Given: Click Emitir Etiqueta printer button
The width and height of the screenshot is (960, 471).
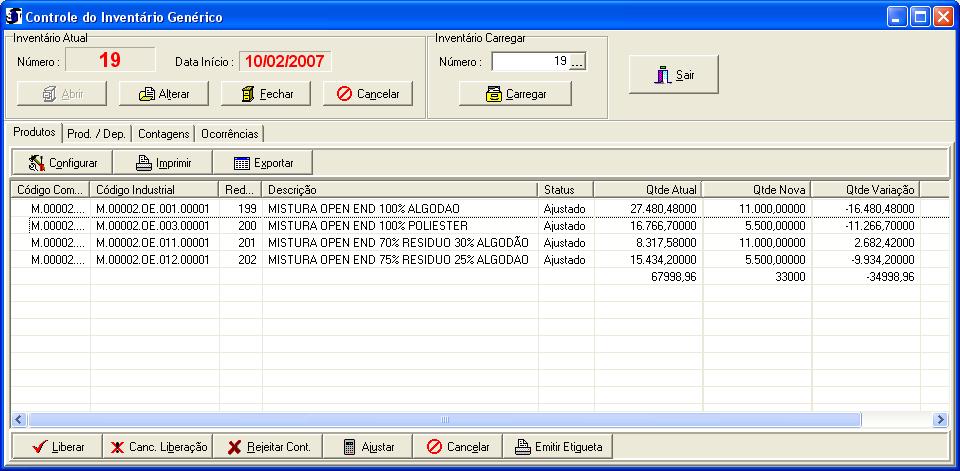Looking at the screenshot, I should point(559,447).
